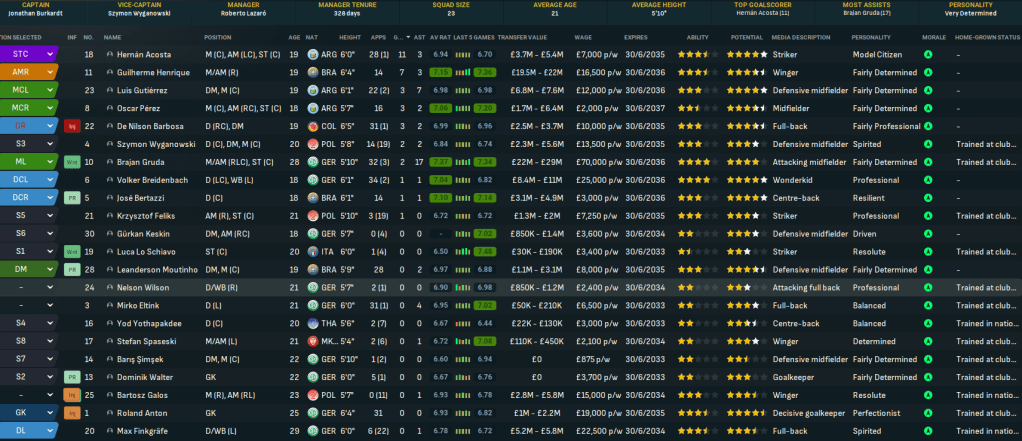Click the red injury icon for De Nilson Barbosa
The width and height of the screenshot is (1022, 441).
point(71,126)
